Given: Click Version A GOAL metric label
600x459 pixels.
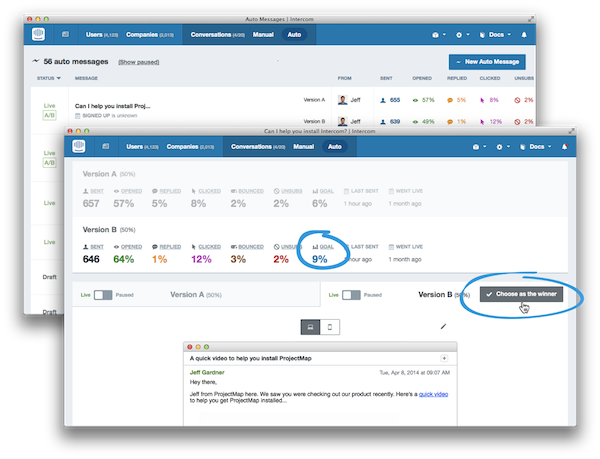Looking at the screenshot, I should tap(323, 191).
